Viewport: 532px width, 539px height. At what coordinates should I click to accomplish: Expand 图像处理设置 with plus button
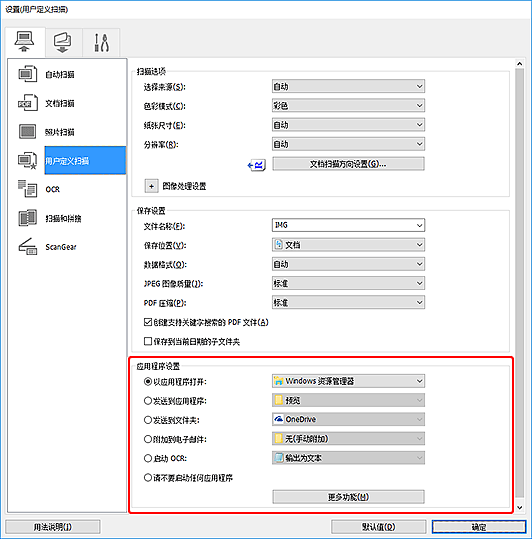pos(151,186)
